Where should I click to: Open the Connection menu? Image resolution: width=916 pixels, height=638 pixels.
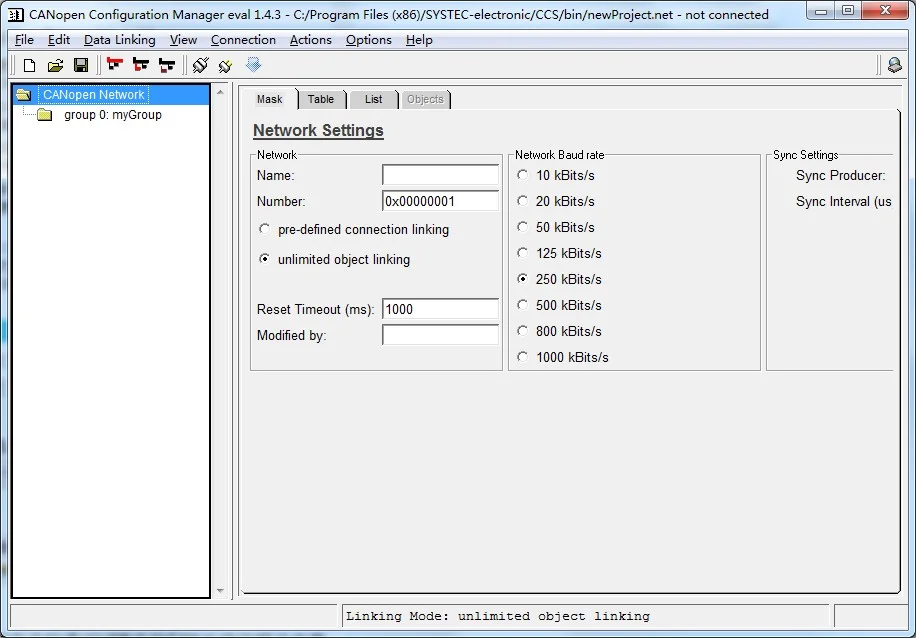tap(243, 40)
